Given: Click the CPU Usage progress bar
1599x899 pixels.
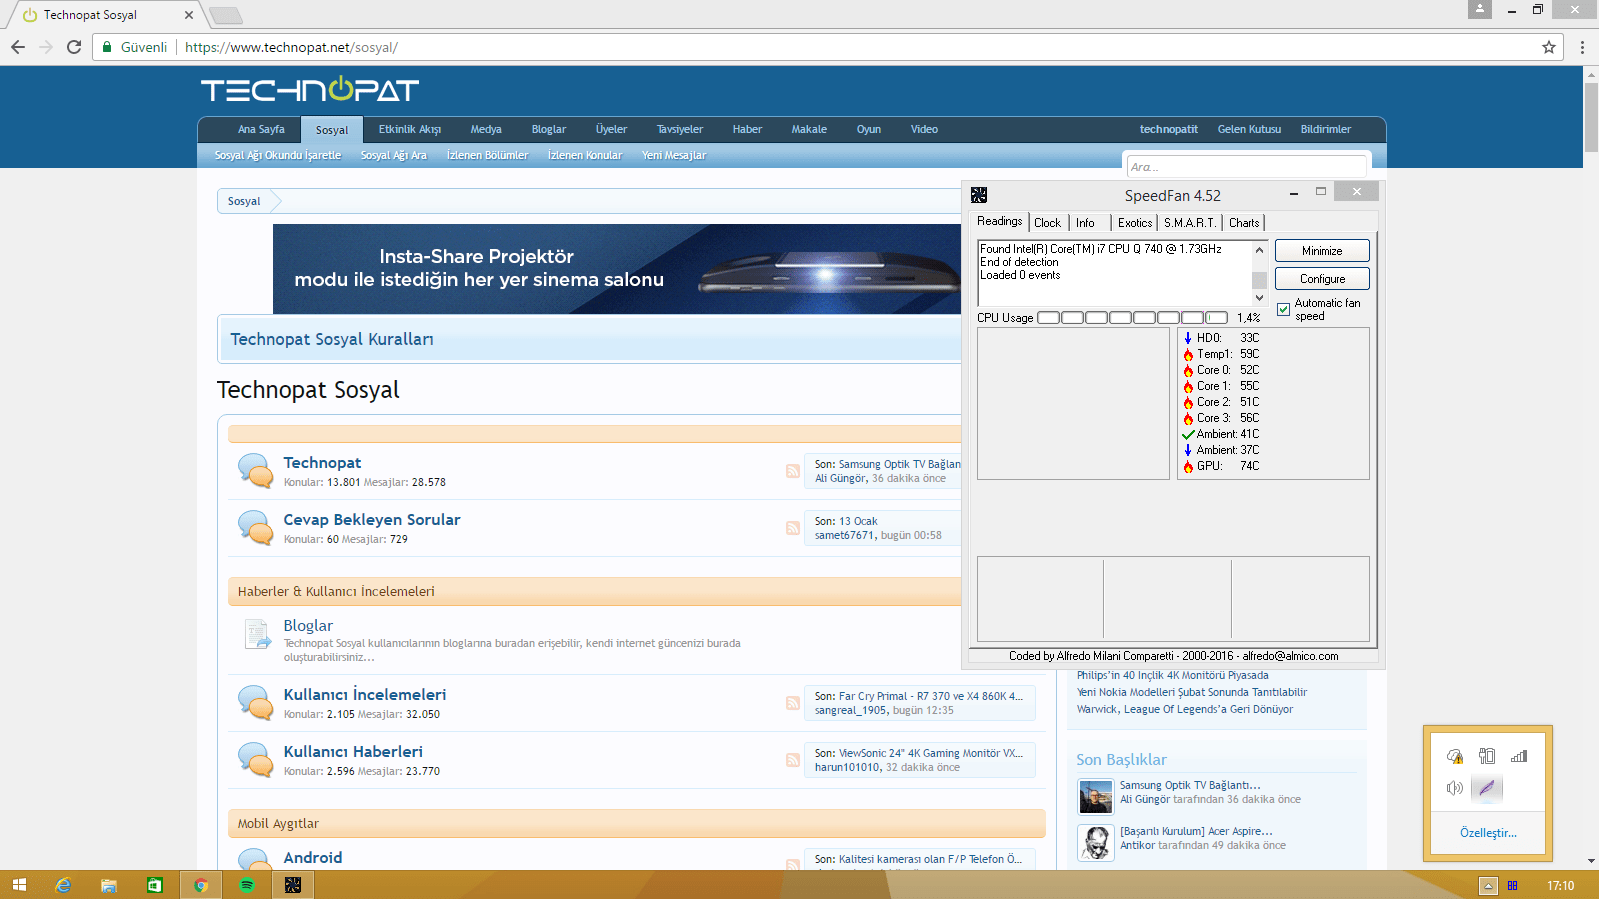Looking at the screenshot, I should pos(1132,318).
